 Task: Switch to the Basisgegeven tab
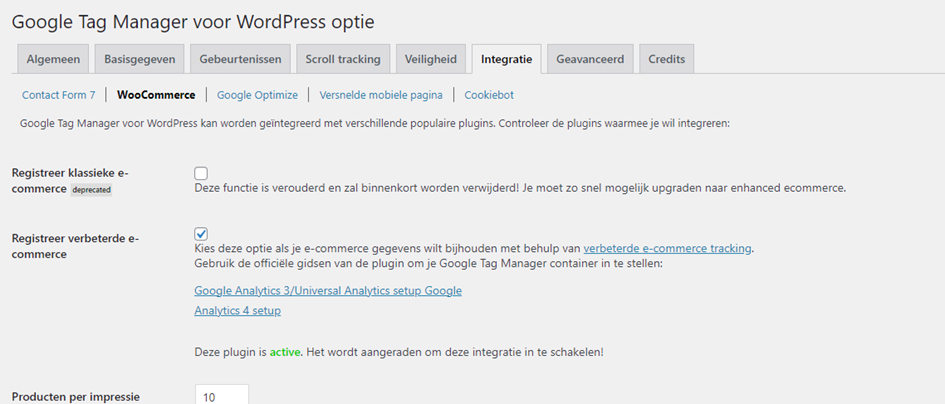coord(140,59)
